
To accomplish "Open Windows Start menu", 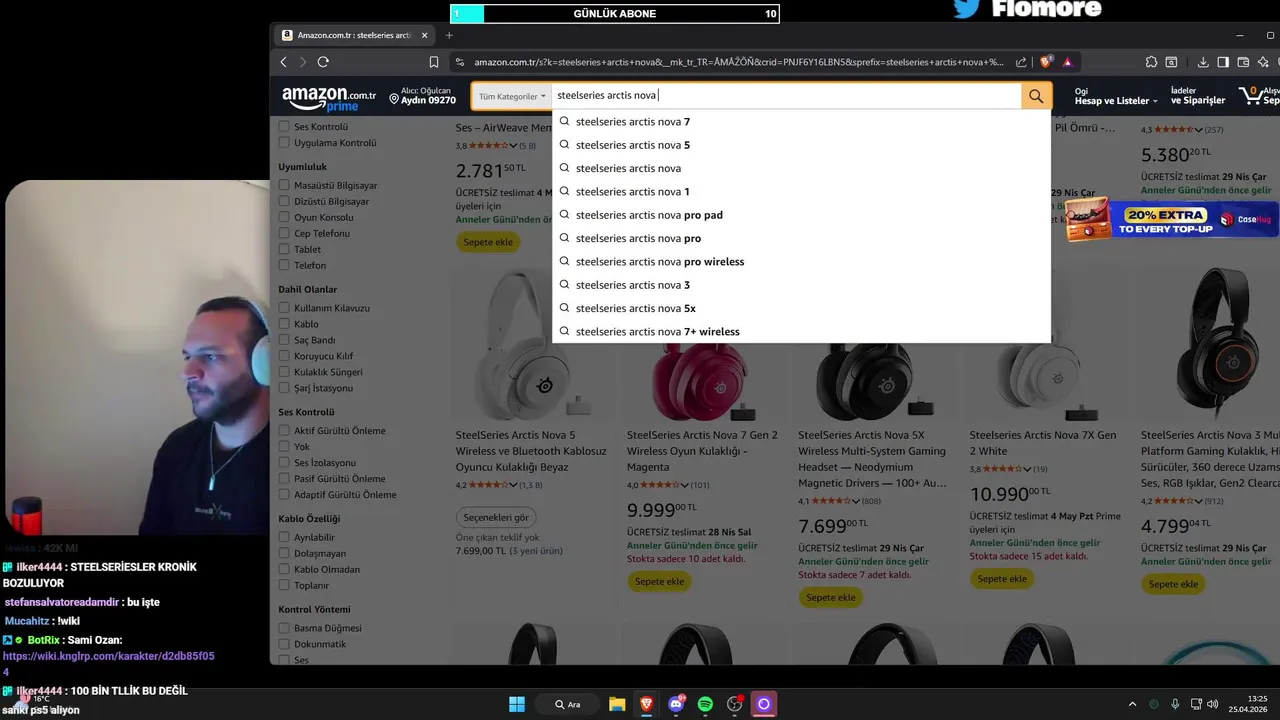I will pyautogui.click(x=517, y=704).
